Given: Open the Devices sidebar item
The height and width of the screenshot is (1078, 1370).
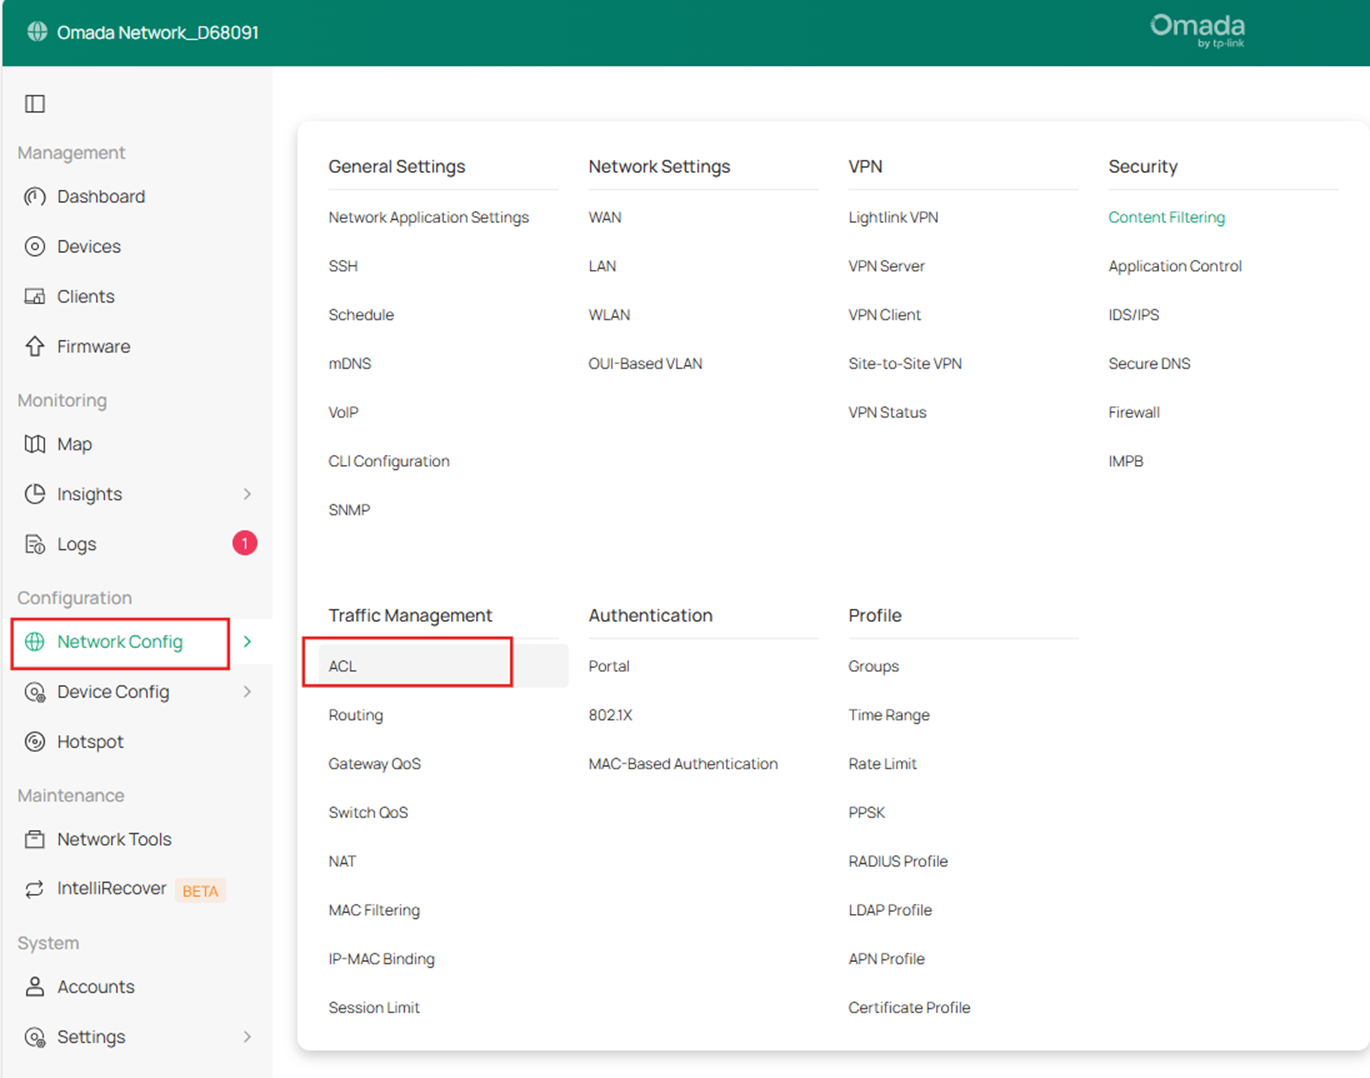Looking at the screenshot, I should (x=89, y=246).
